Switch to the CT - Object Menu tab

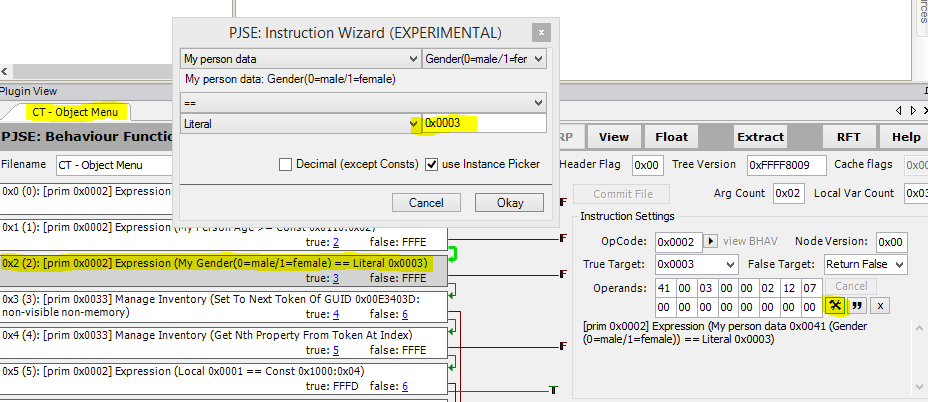[x=75, y=112]
